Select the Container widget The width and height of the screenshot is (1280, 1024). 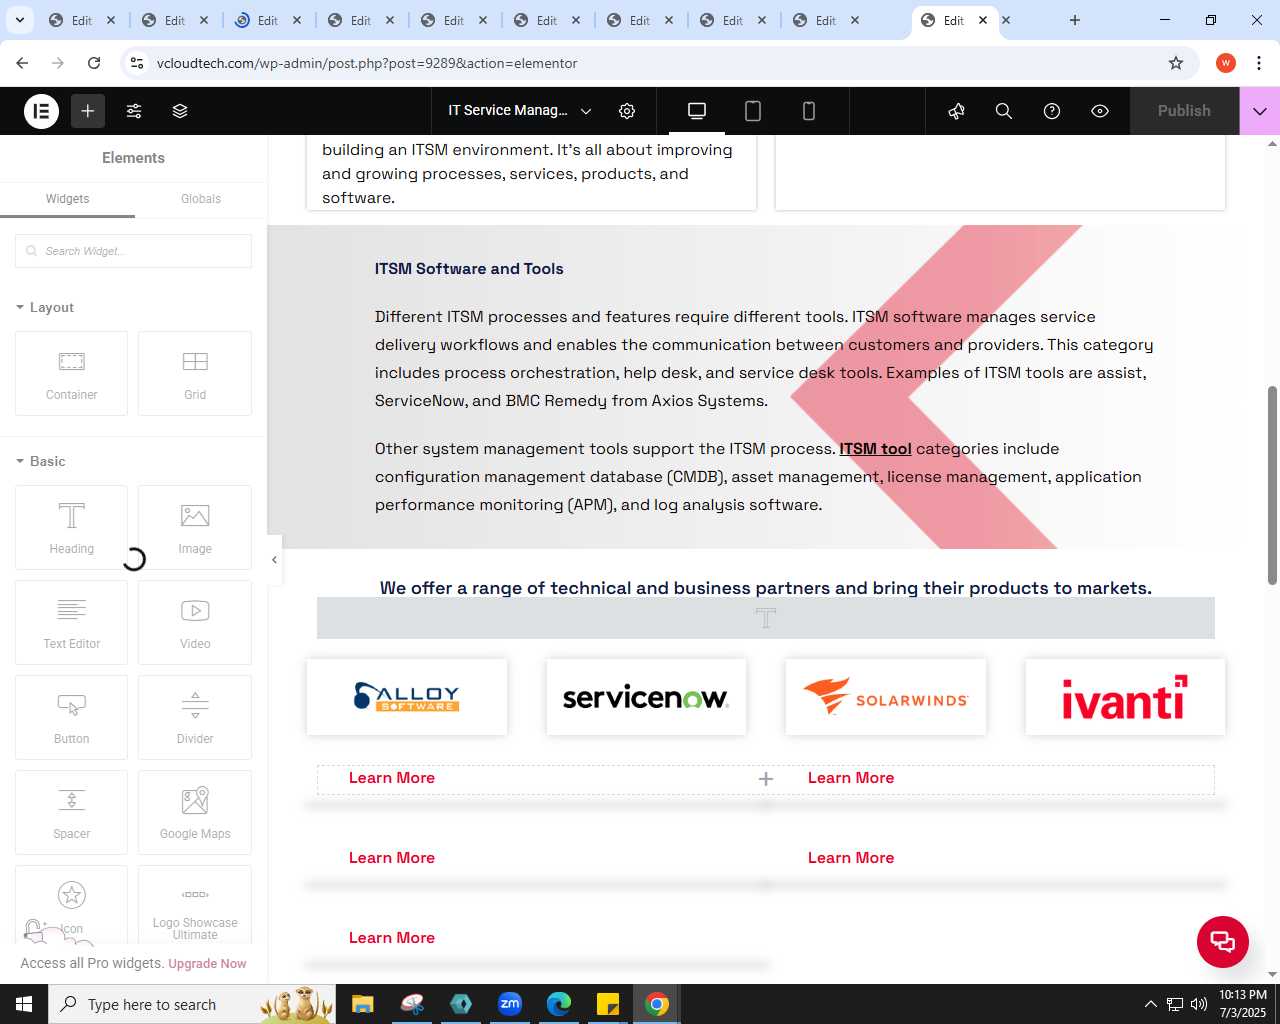72,373
